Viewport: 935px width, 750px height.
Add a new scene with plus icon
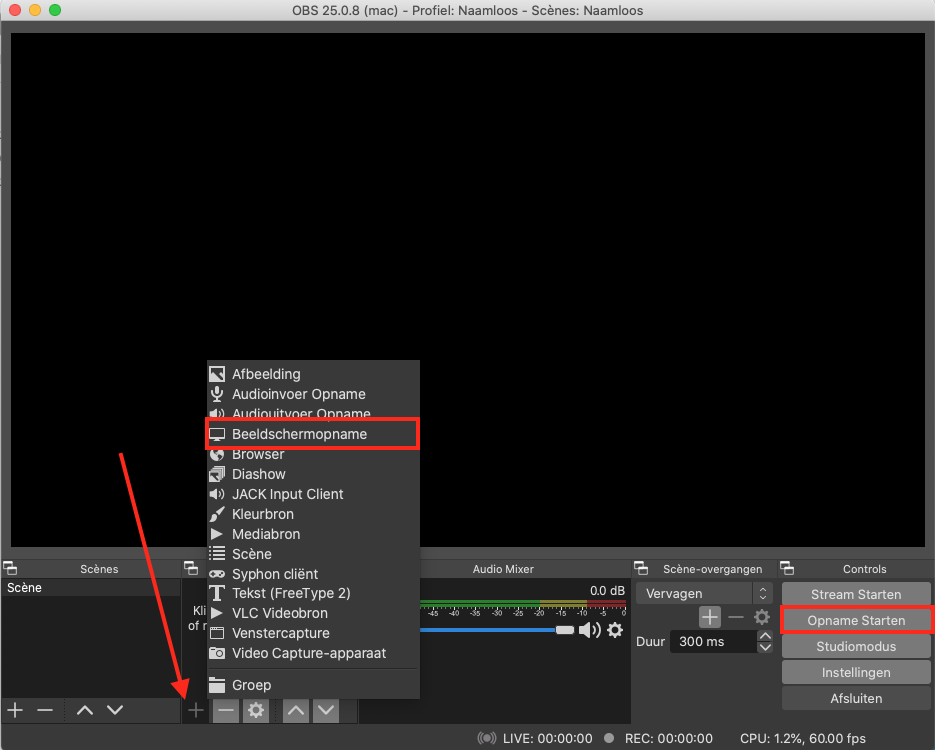[15, 710]
